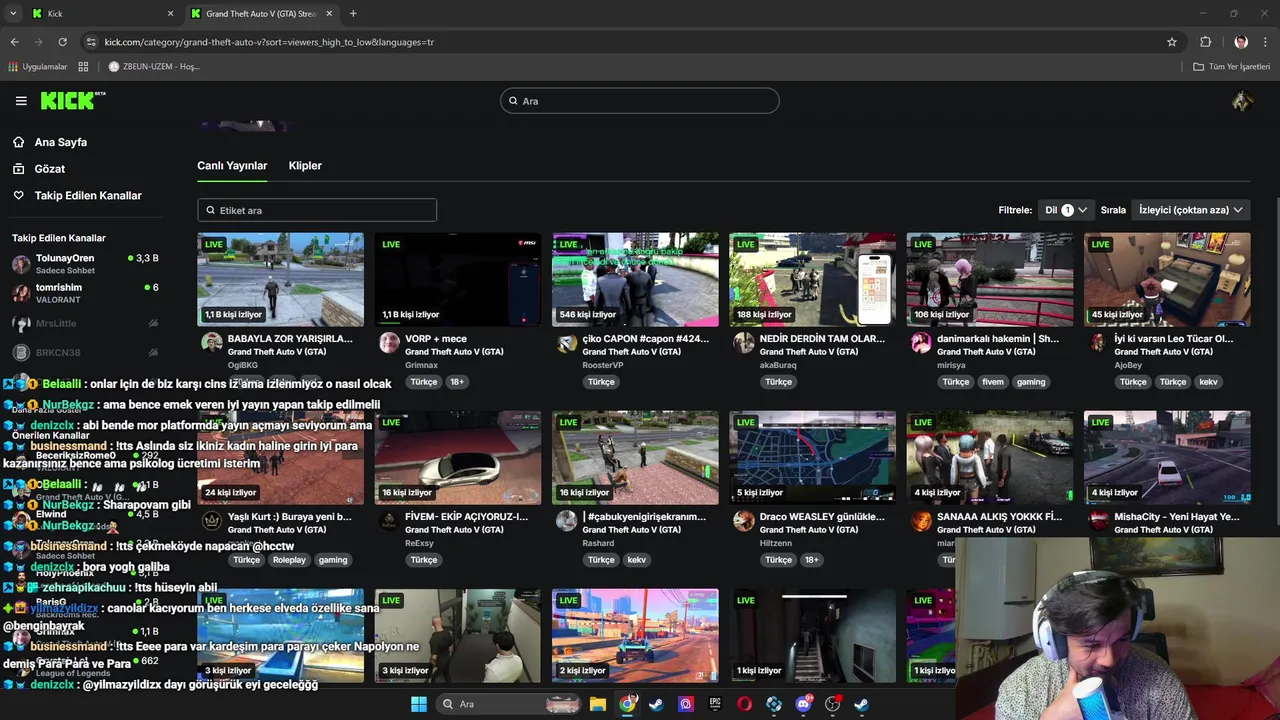
Task: View site information icon in address bar
Action: (x=91, y=42)
